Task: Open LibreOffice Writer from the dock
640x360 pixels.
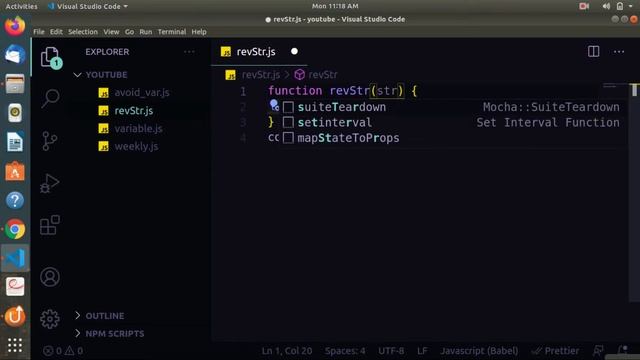Action: (x=15, y=142)
